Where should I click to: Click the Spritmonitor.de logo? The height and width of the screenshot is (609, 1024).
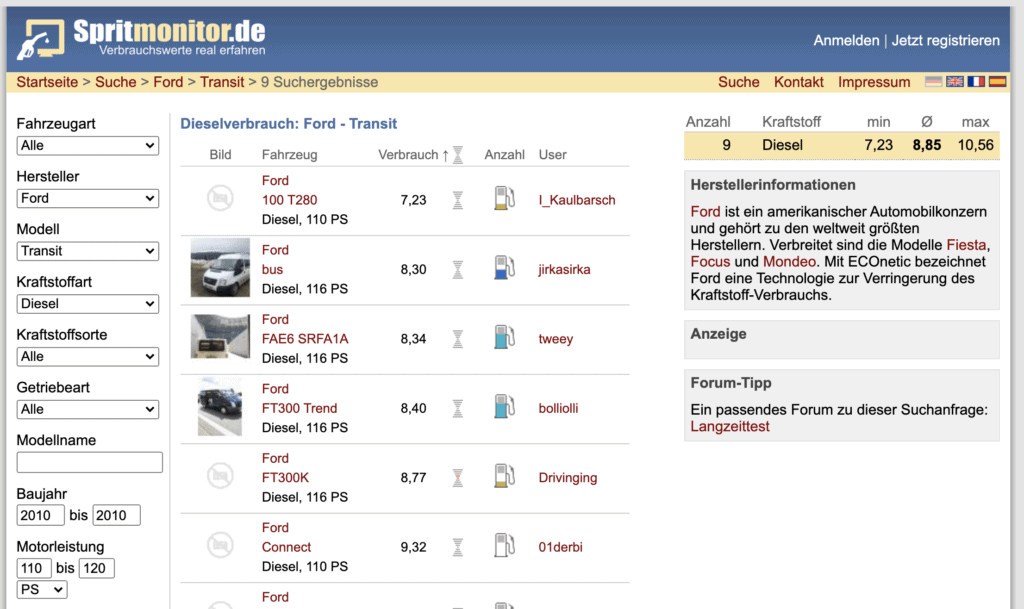(142, 39)
